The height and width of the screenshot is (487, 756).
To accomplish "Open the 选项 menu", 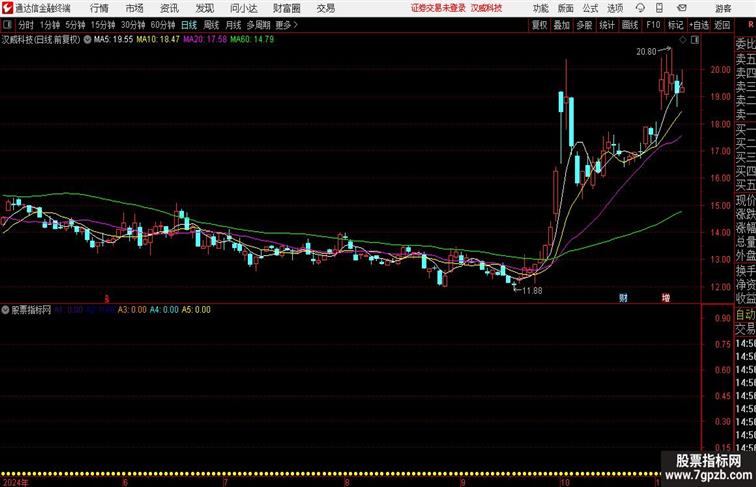I will 615,8.
